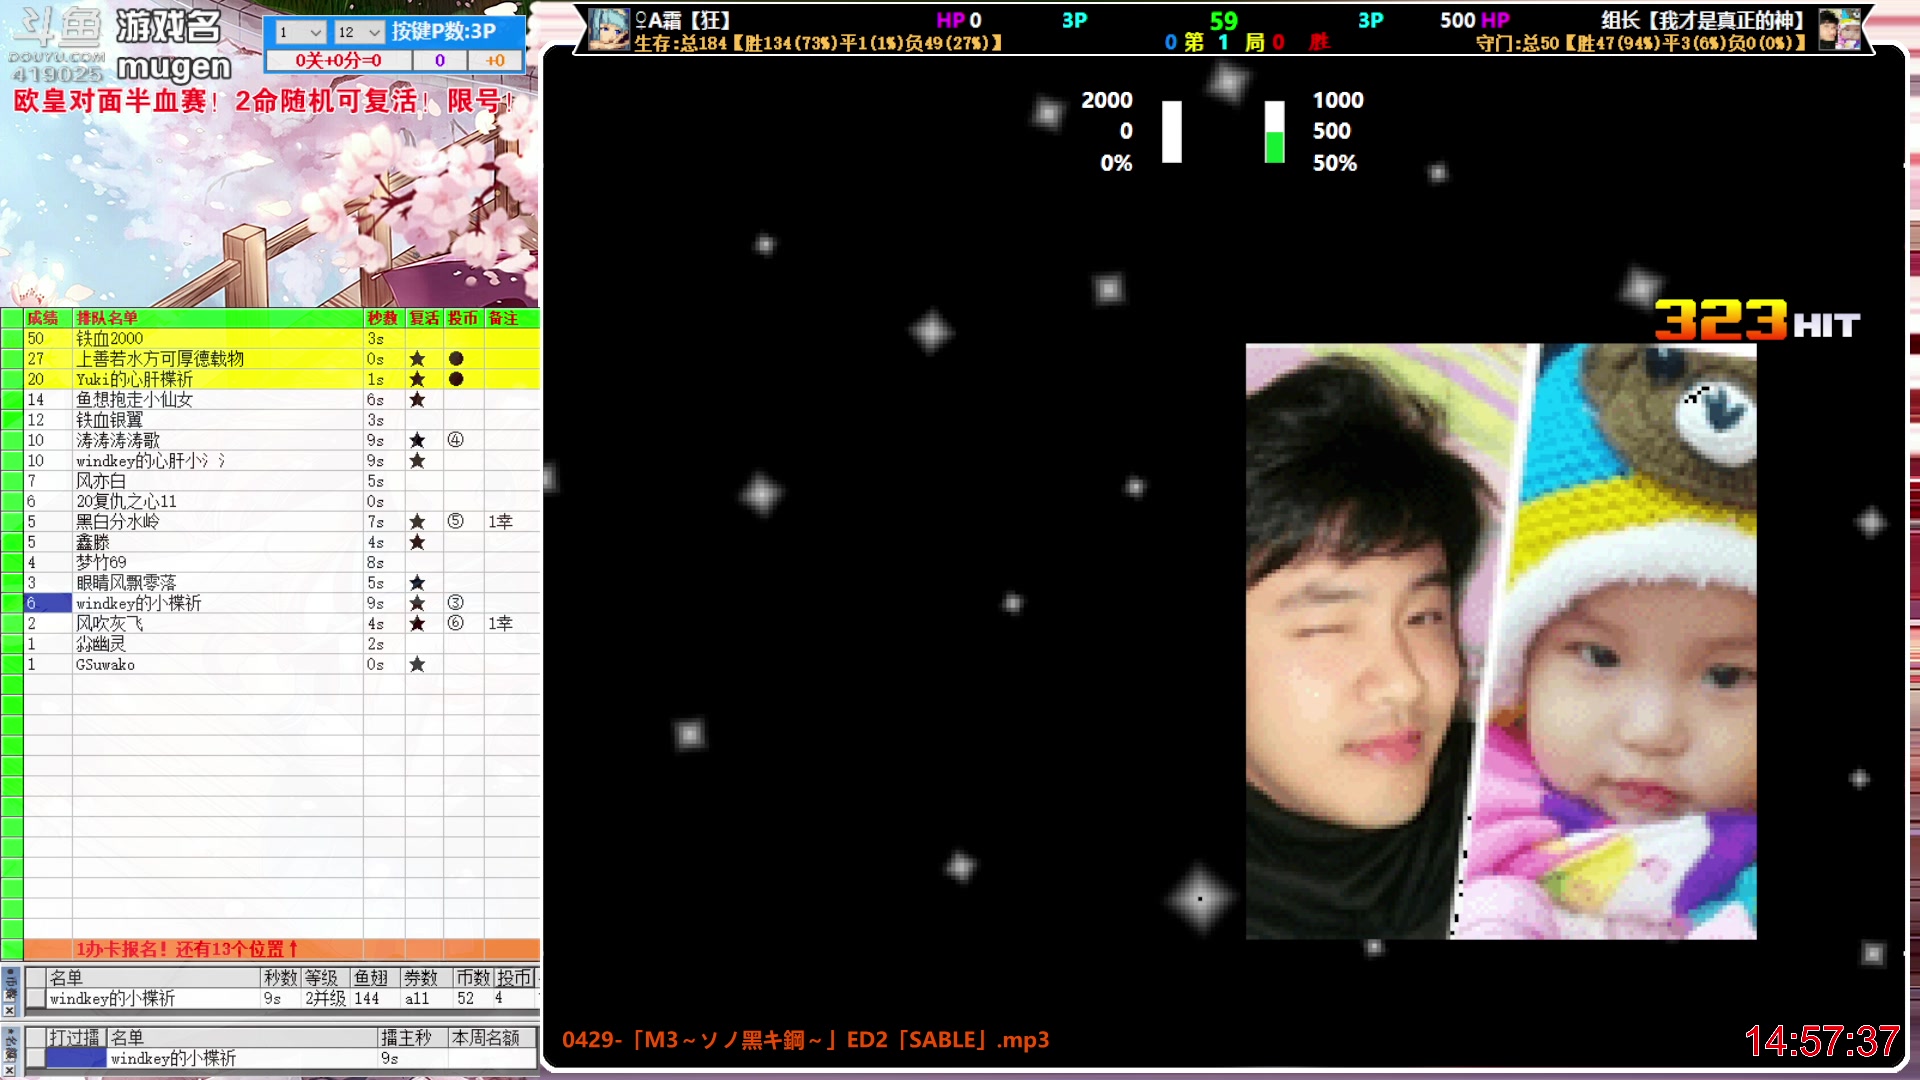Click the left player avatar icon
The height and width of the screenshot is (1080, 1920).
click(x=607, y=29)
